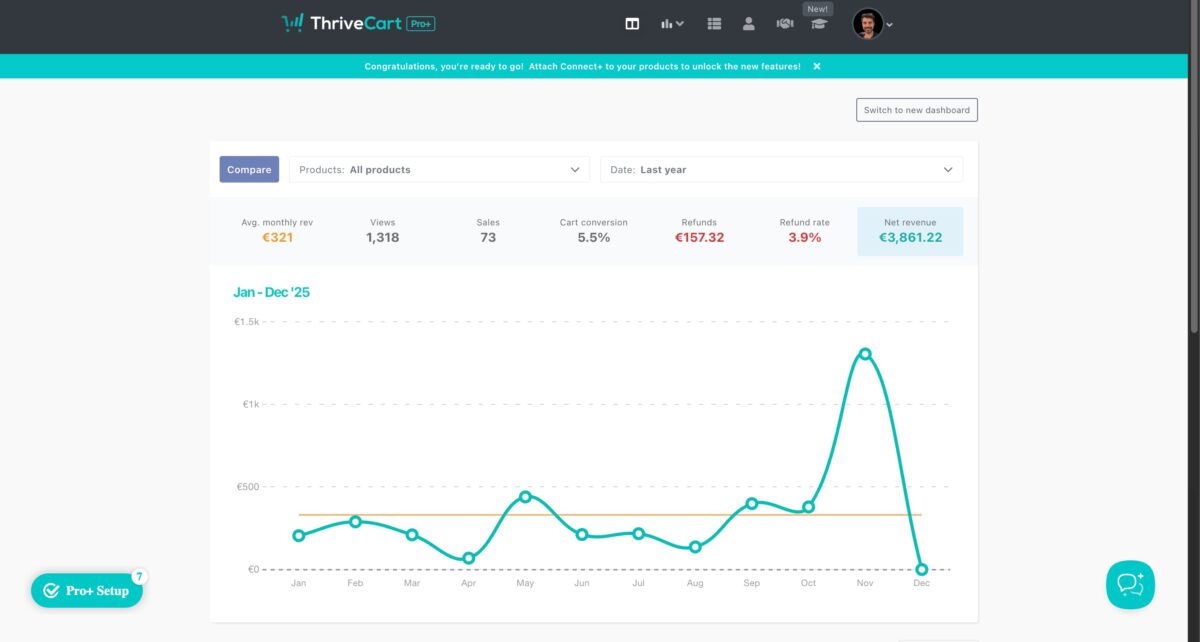
Task: Click the Compare button
Action: click(x=249, y=170)
